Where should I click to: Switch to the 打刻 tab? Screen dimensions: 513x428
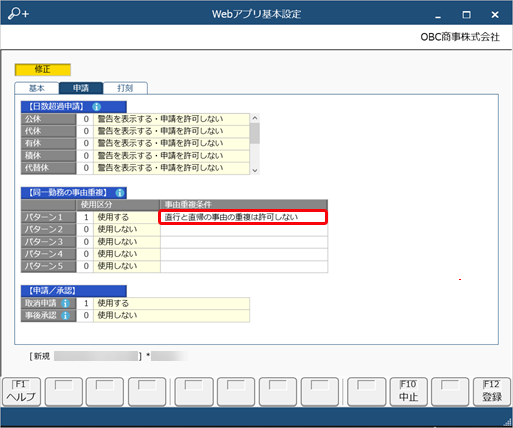point(125,88)
